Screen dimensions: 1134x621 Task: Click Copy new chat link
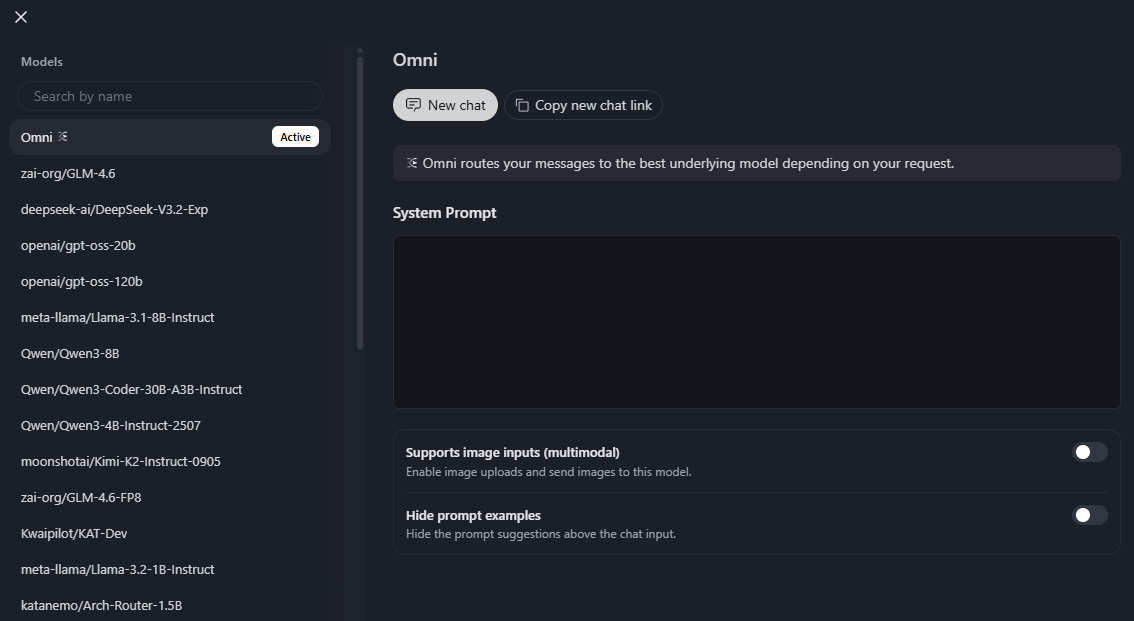click(583, 104)
